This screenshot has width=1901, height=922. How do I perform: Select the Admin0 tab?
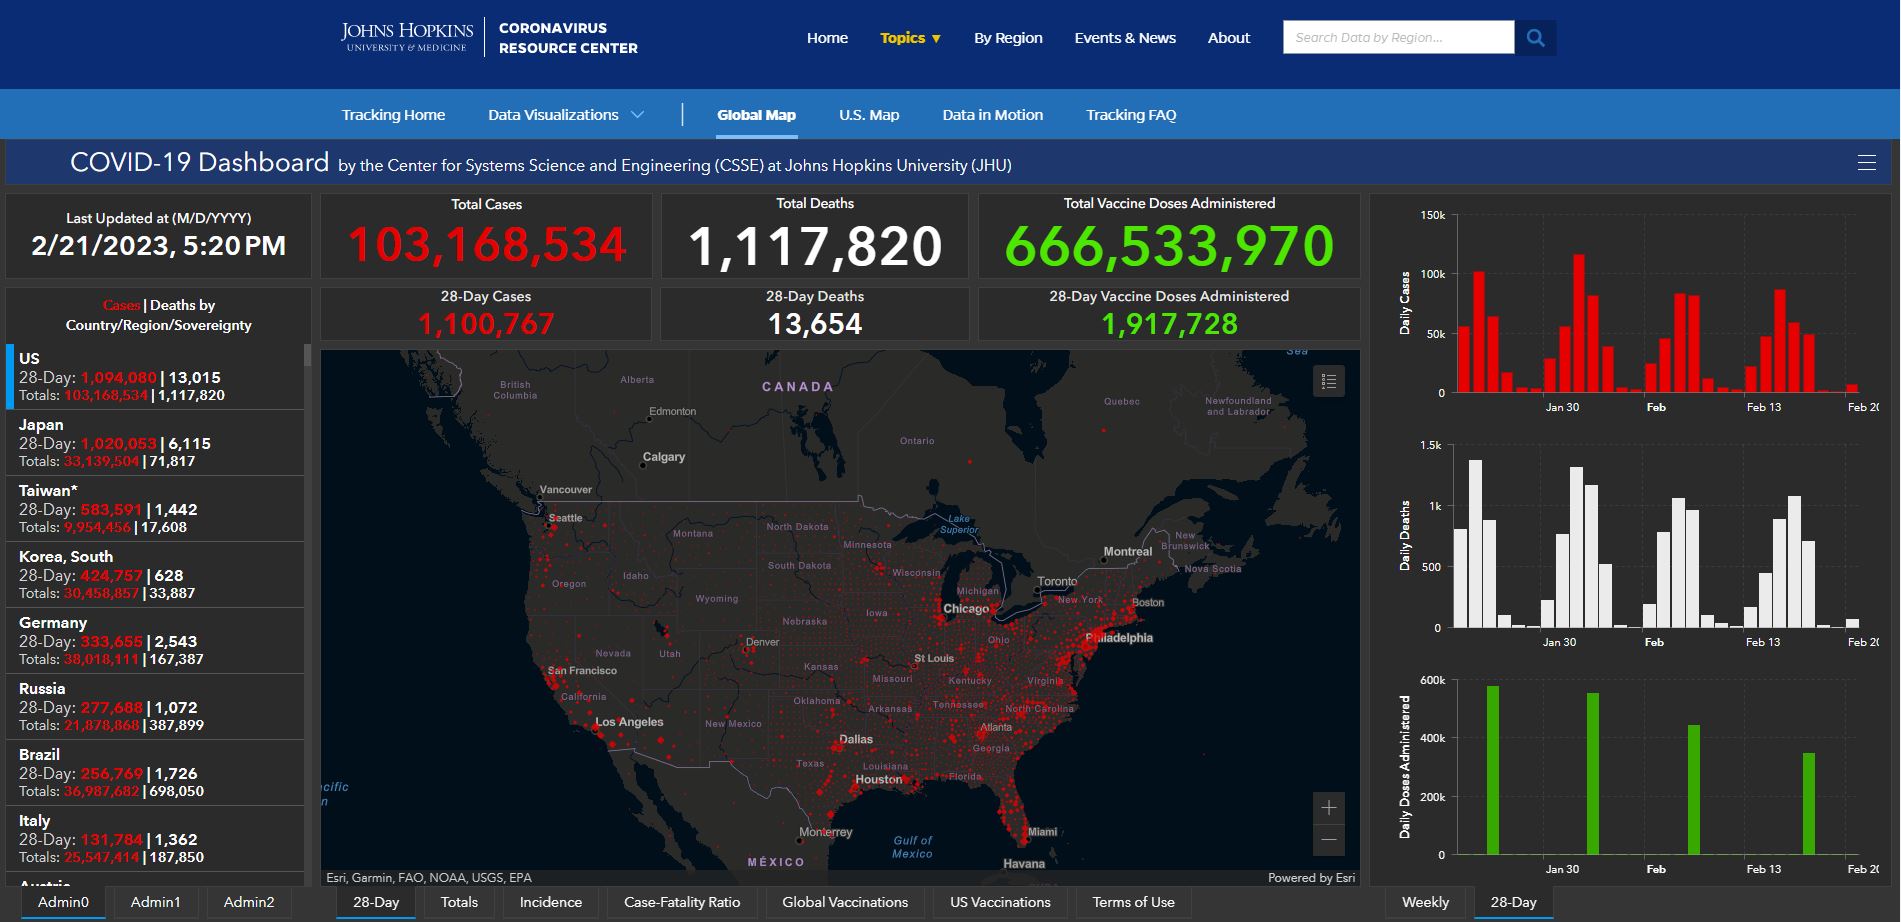point(63,902)
